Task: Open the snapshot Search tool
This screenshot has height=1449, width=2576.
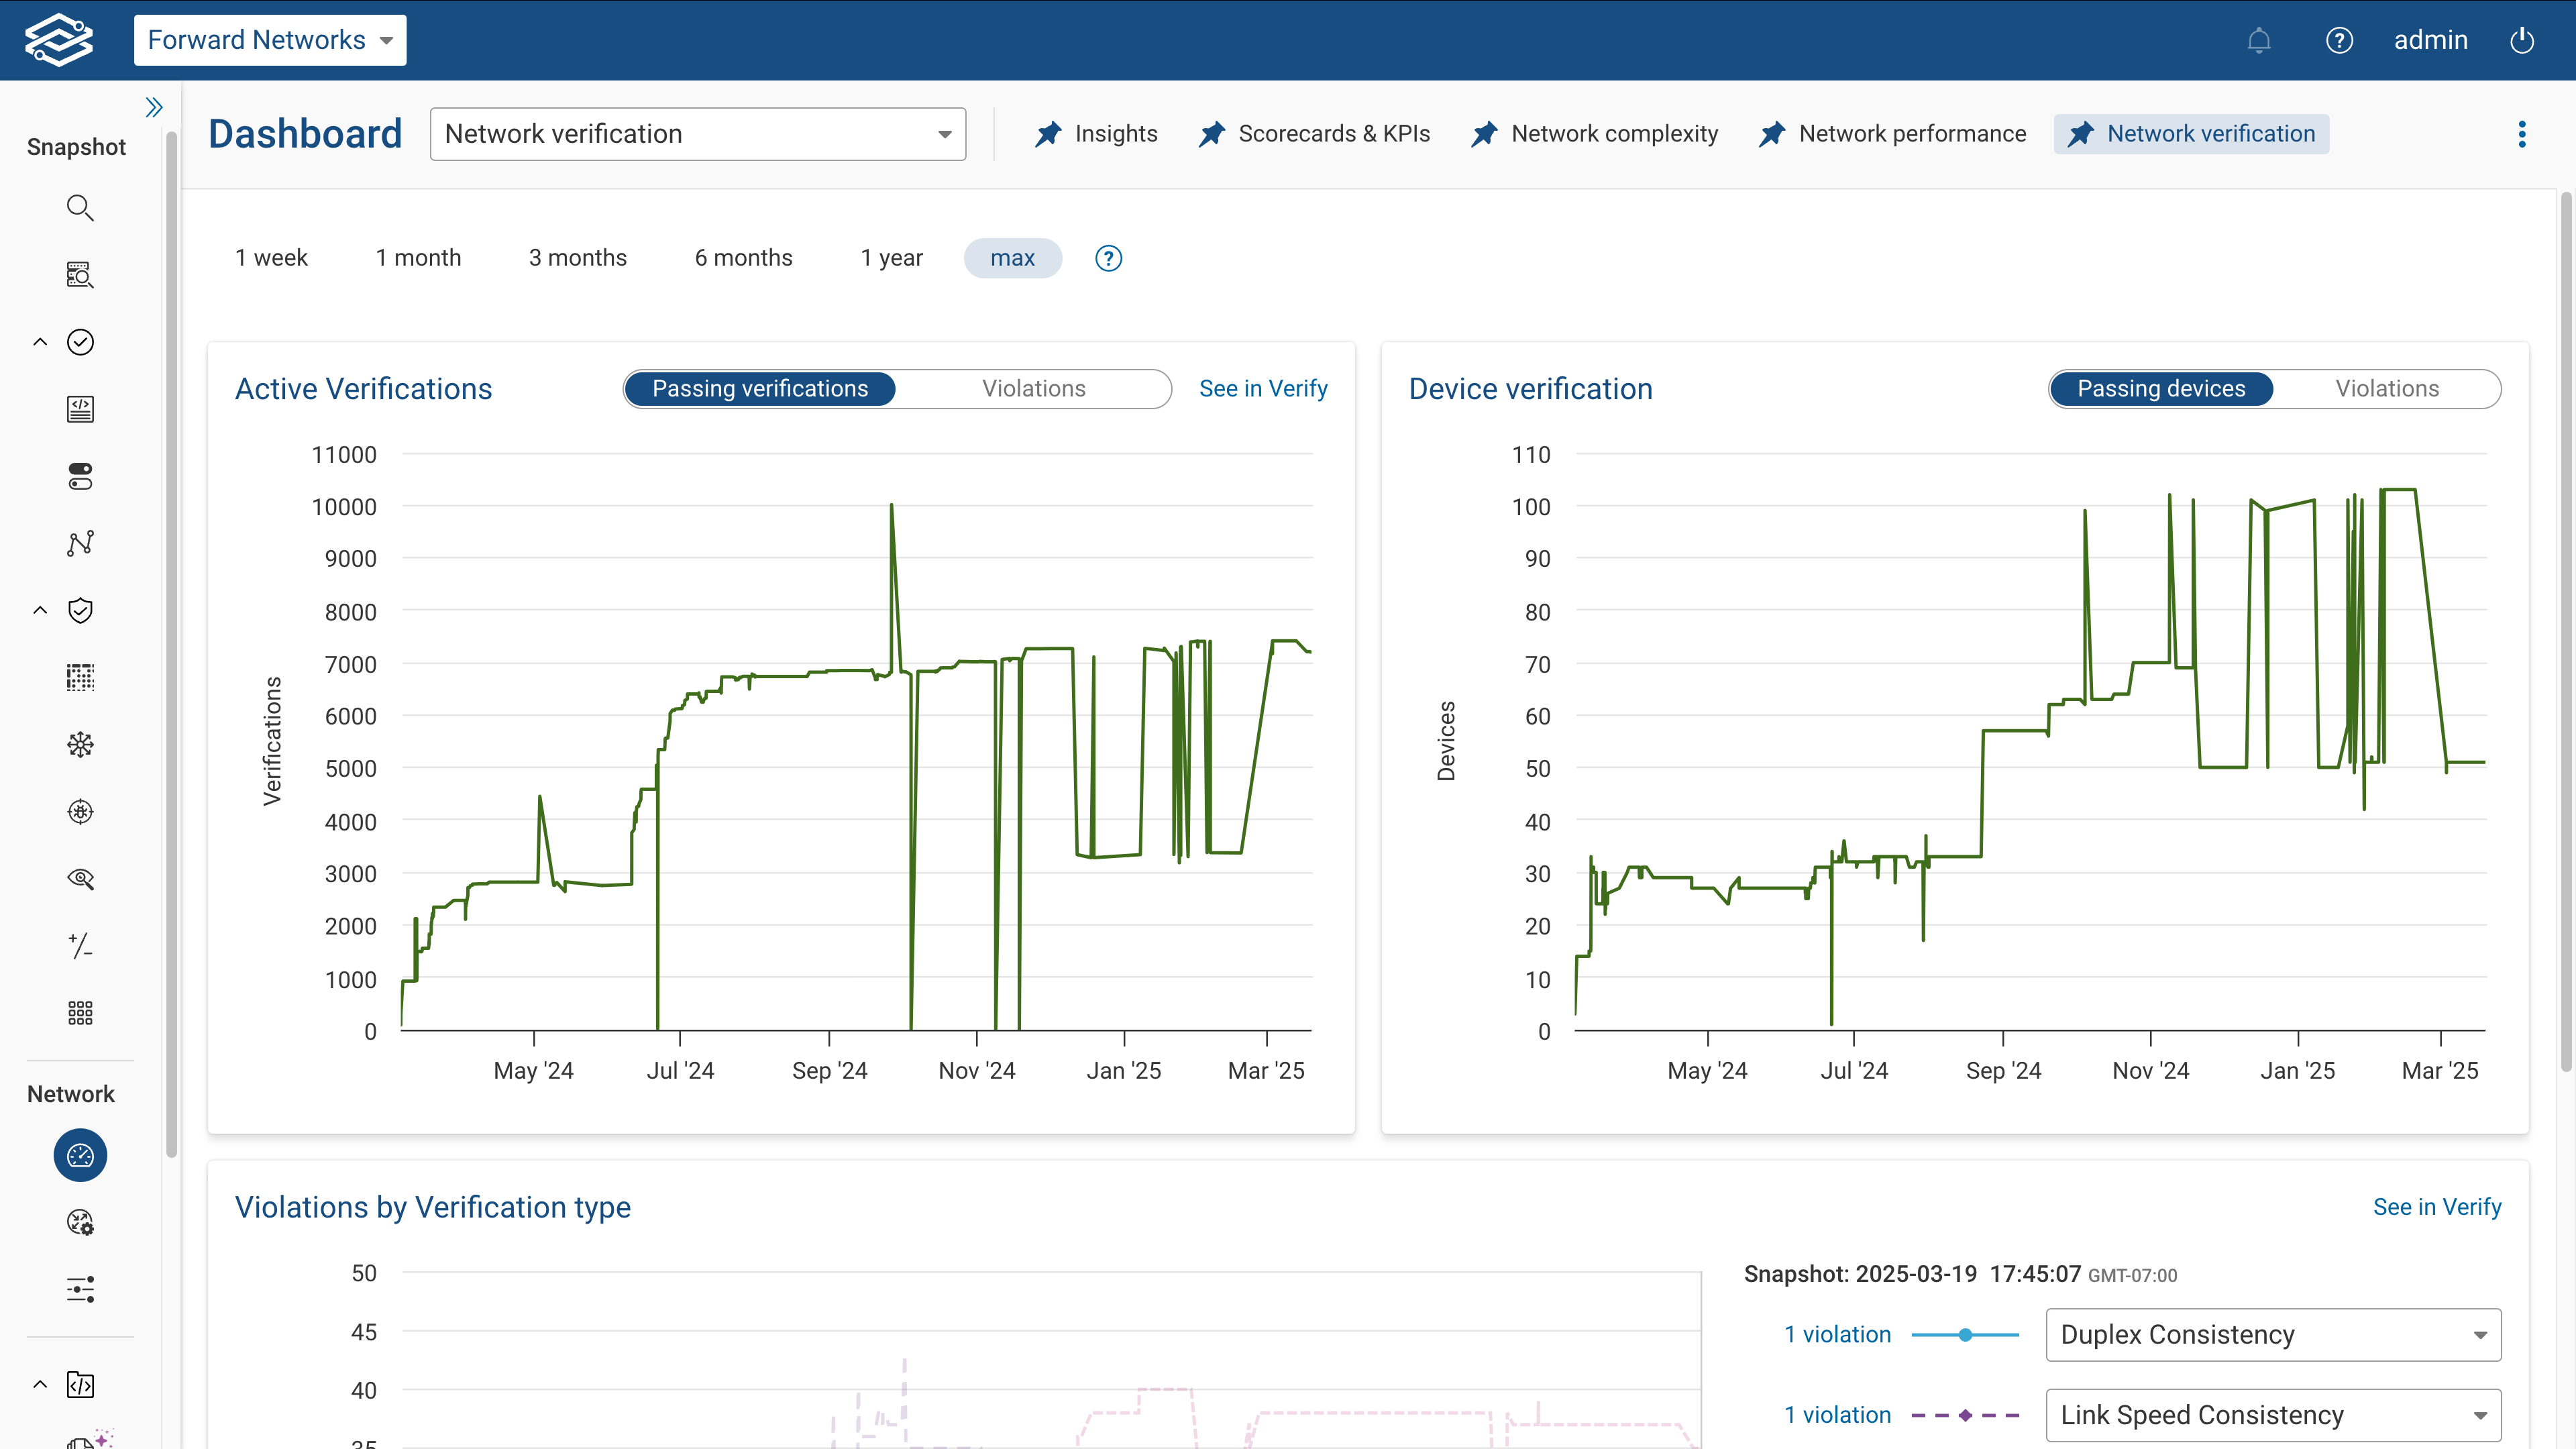Action: point(80,208)
